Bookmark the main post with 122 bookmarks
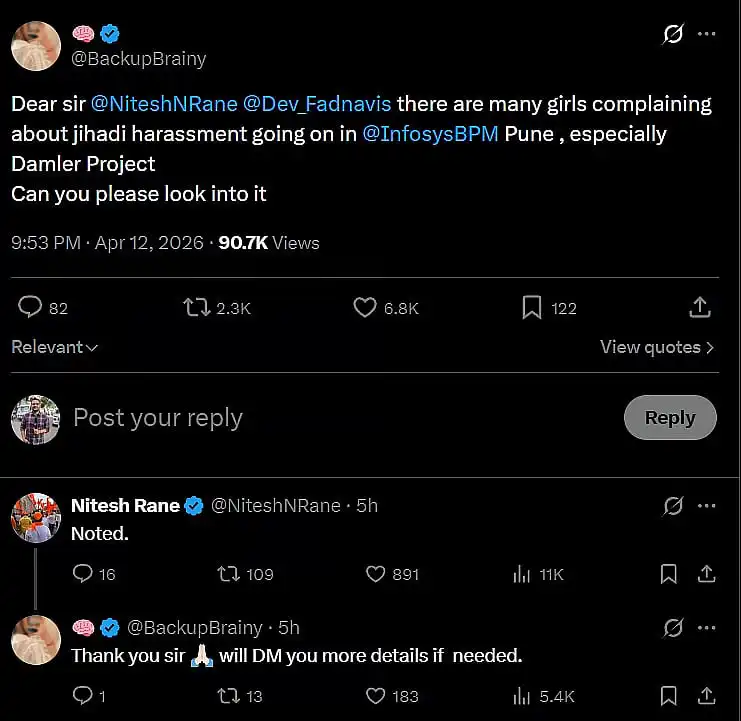This screenshot has width=741, height=721. (x=532, y=307)
